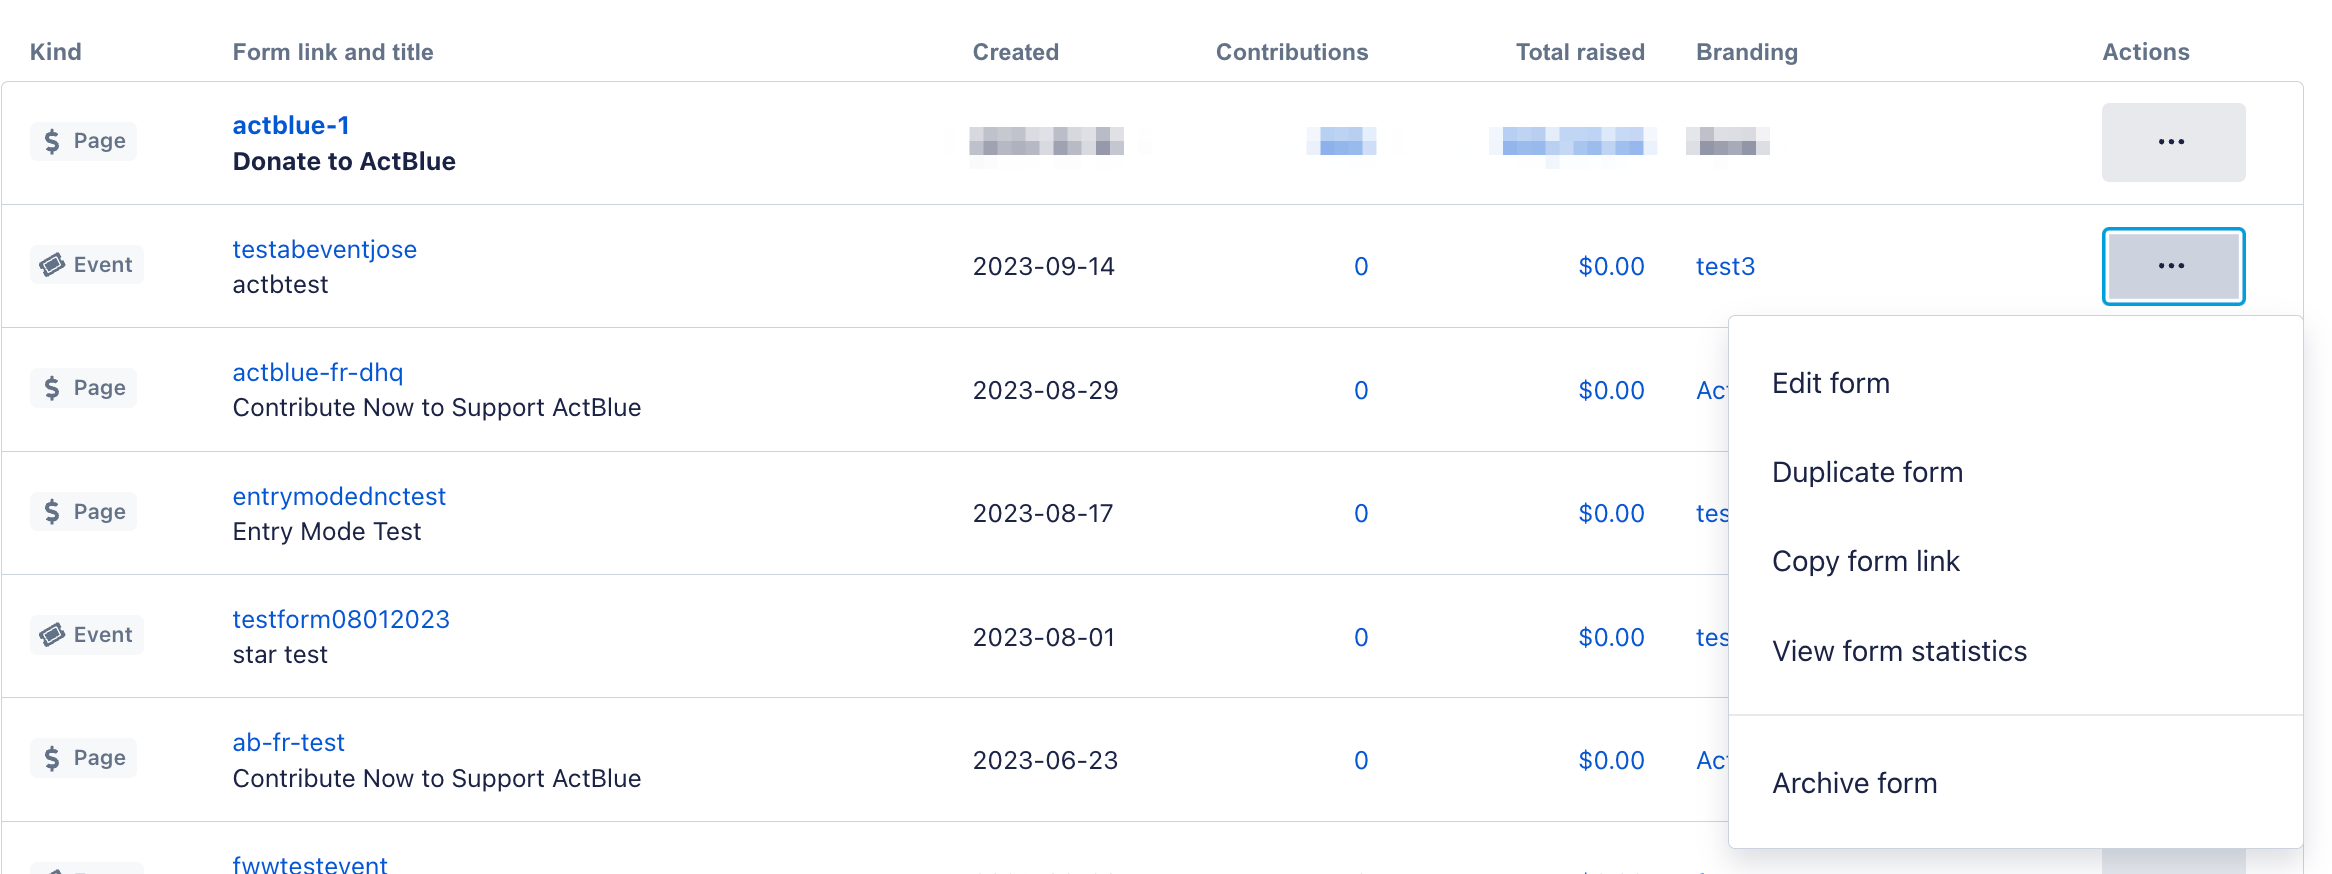This screenshot has height=874, width=2332.
Task: Choose Edit form from the menu
Action: point(1830,384)
